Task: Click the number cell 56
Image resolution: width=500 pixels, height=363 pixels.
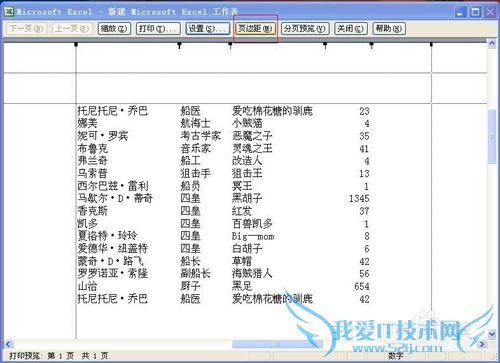Action: point(364,274)
